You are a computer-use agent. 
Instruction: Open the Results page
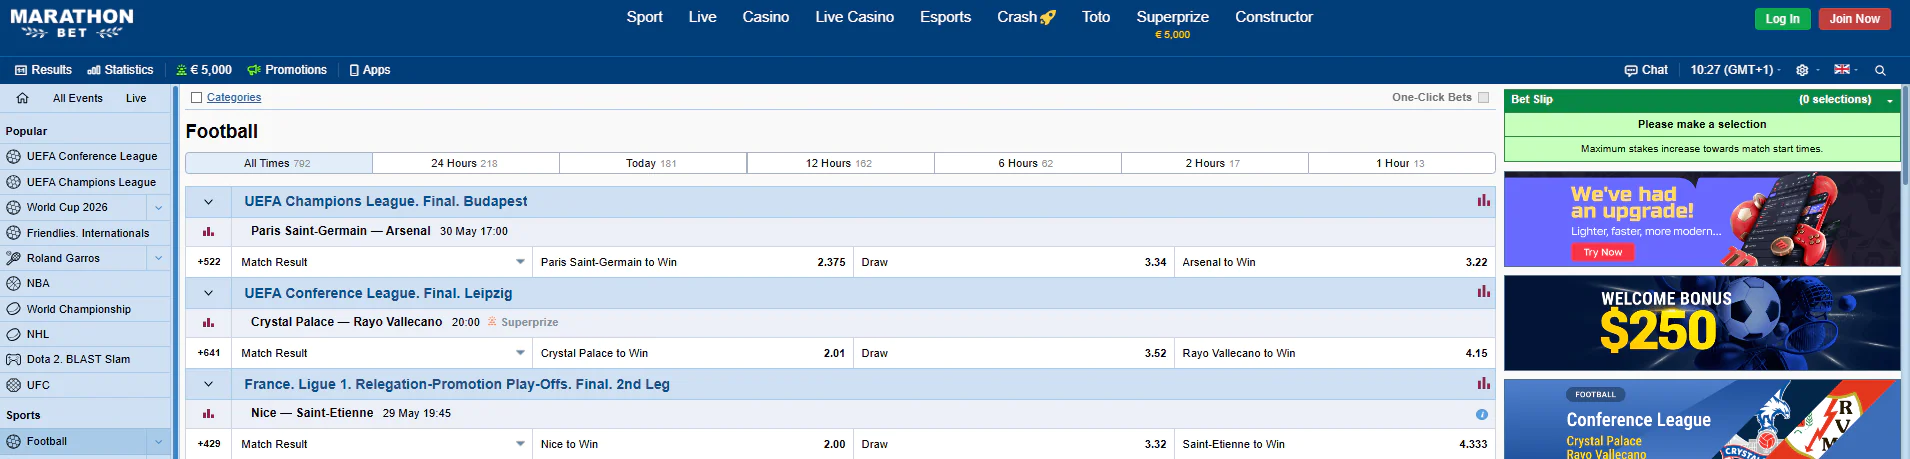coord(44,70)
